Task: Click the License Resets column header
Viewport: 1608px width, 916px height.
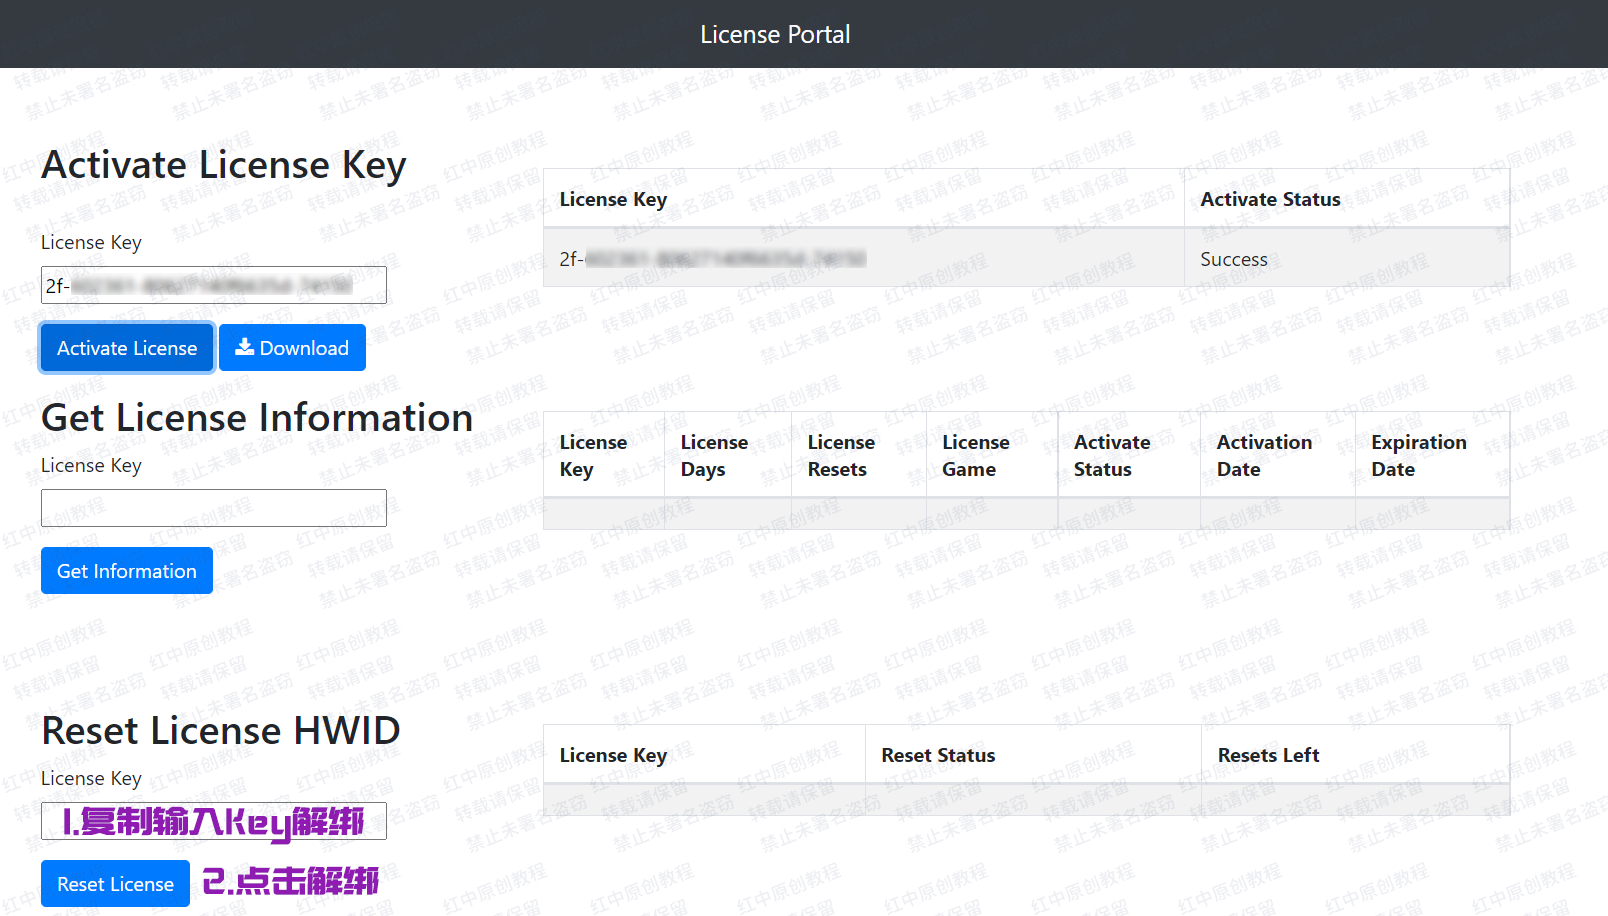Action: 841,455
